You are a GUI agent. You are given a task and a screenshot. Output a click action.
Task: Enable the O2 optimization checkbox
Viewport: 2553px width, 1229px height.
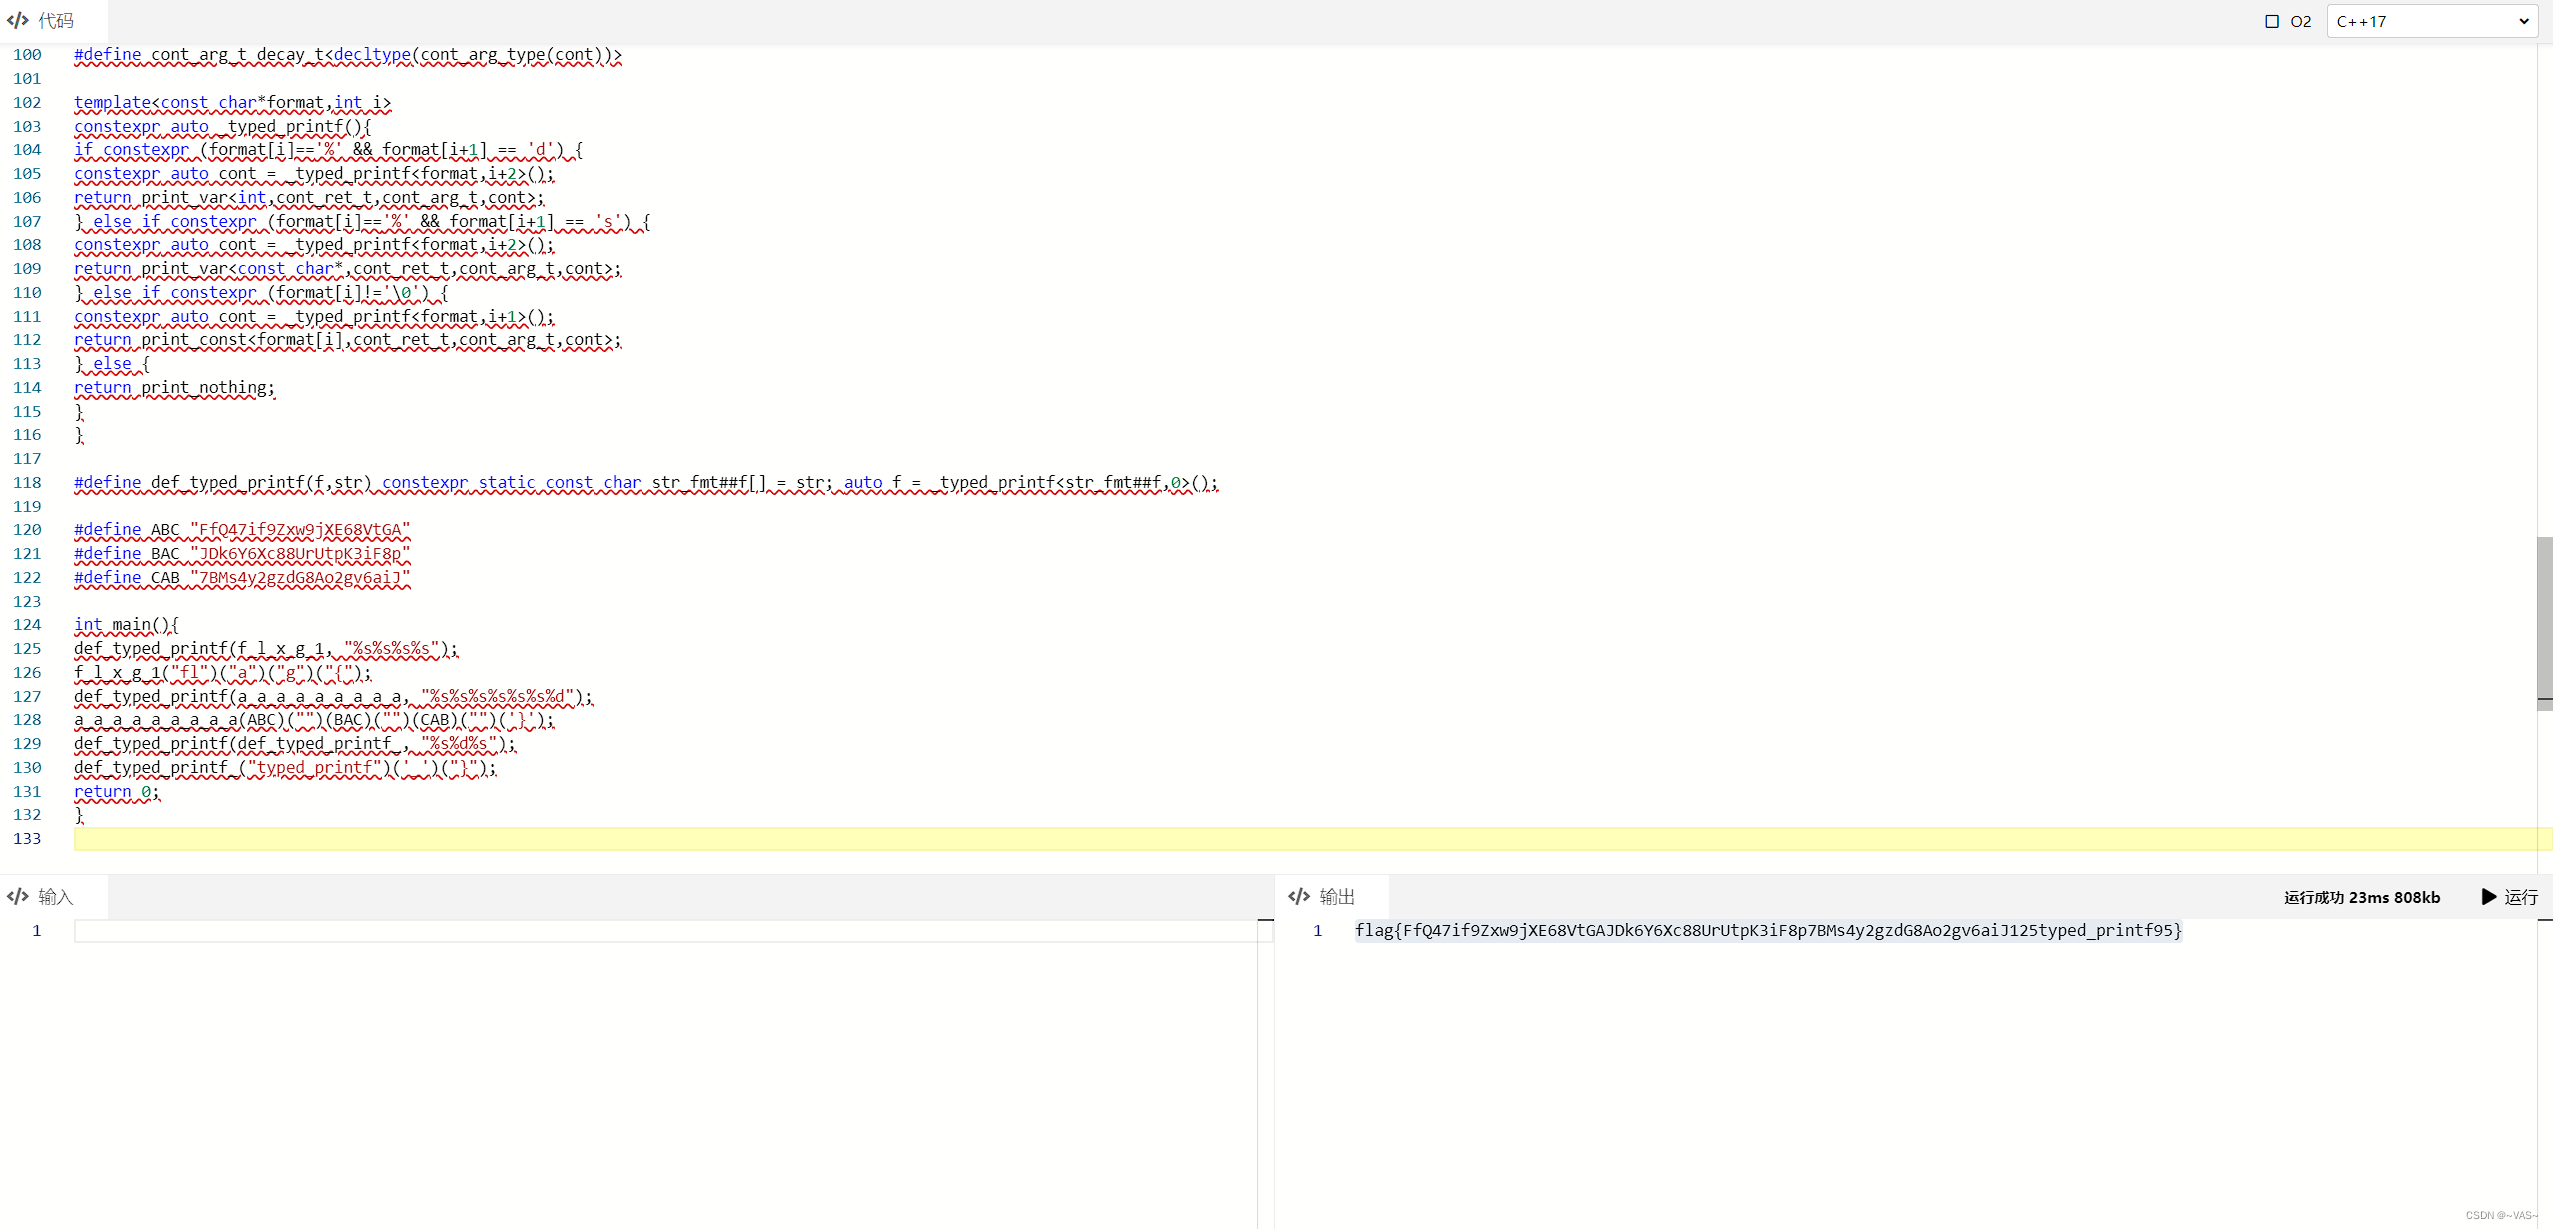2271,21
